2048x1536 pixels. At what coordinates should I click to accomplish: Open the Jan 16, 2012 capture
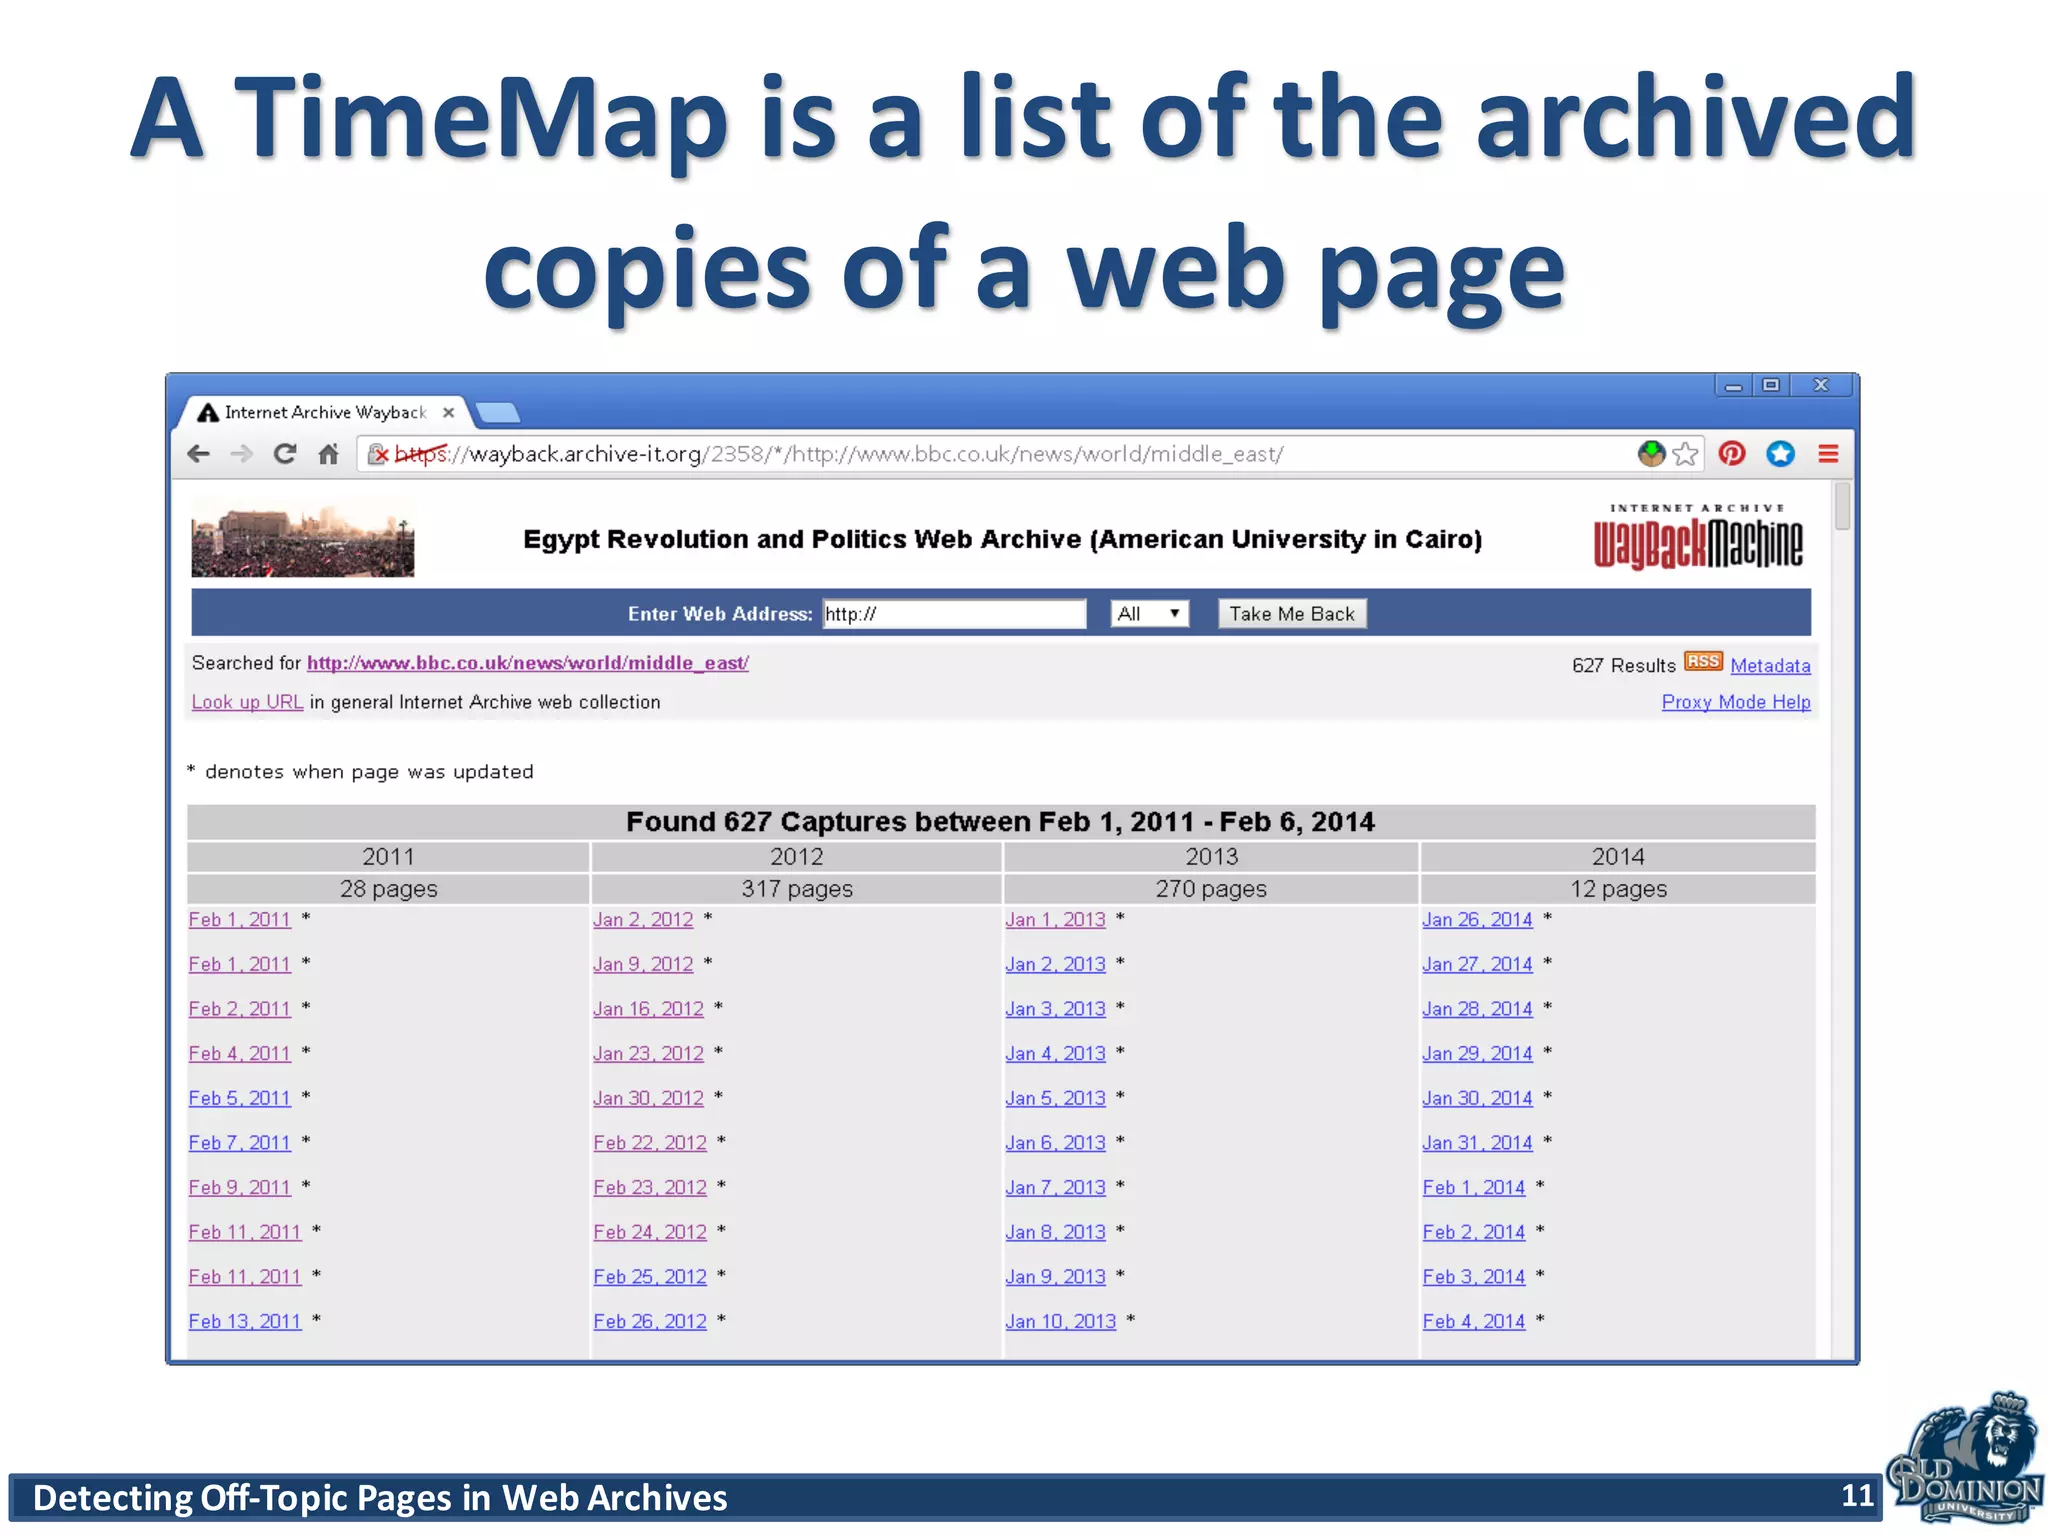tap(648, 1009)
